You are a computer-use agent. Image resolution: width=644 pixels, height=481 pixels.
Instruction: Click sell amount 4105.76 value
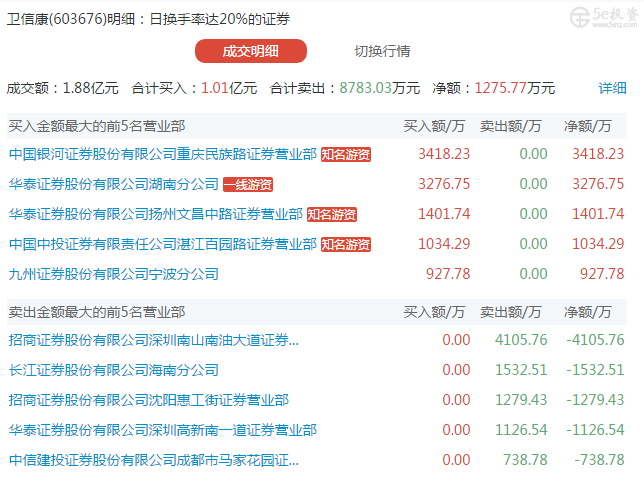tap(521, 340)
